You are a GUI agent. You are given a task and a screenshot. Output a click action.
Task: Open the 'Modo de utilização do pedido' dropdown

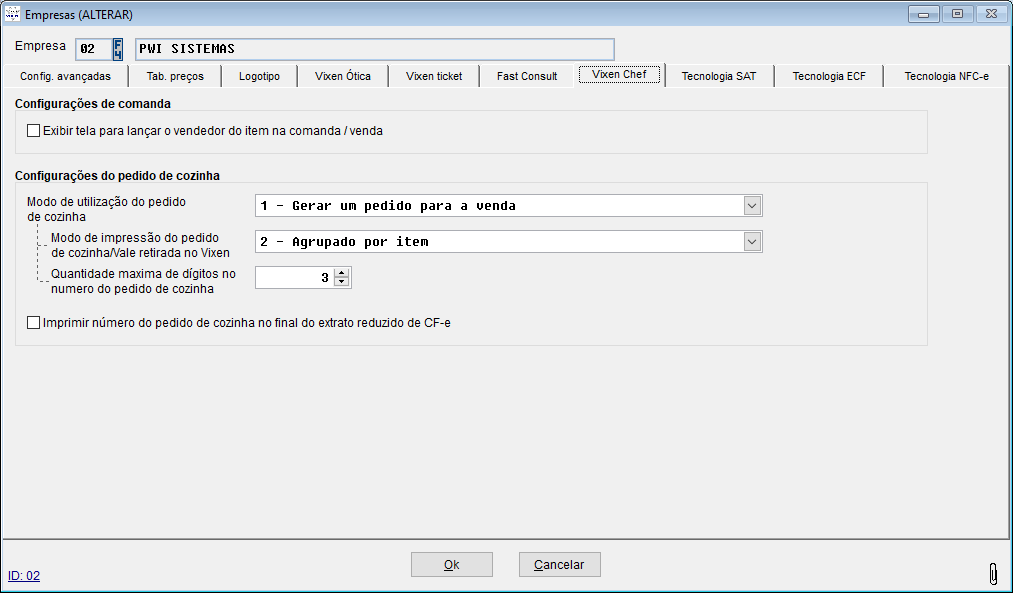click(x=752, y=206)
